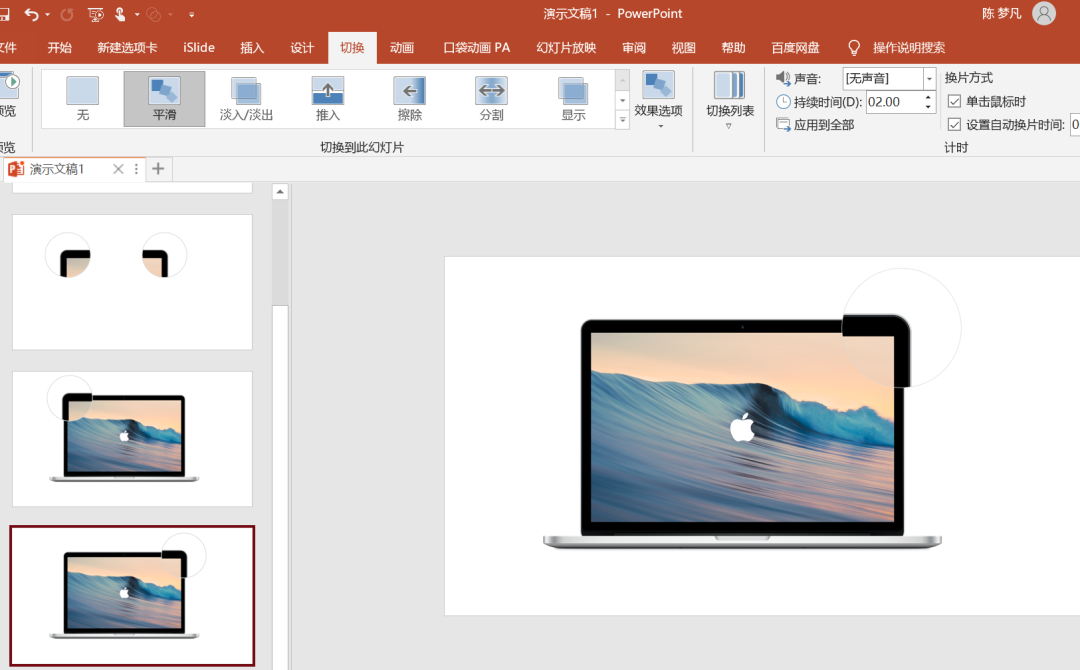Open the 插入 (Insert) tab
The width and height of the screenshot is (1080, 670).
(252, 48)
